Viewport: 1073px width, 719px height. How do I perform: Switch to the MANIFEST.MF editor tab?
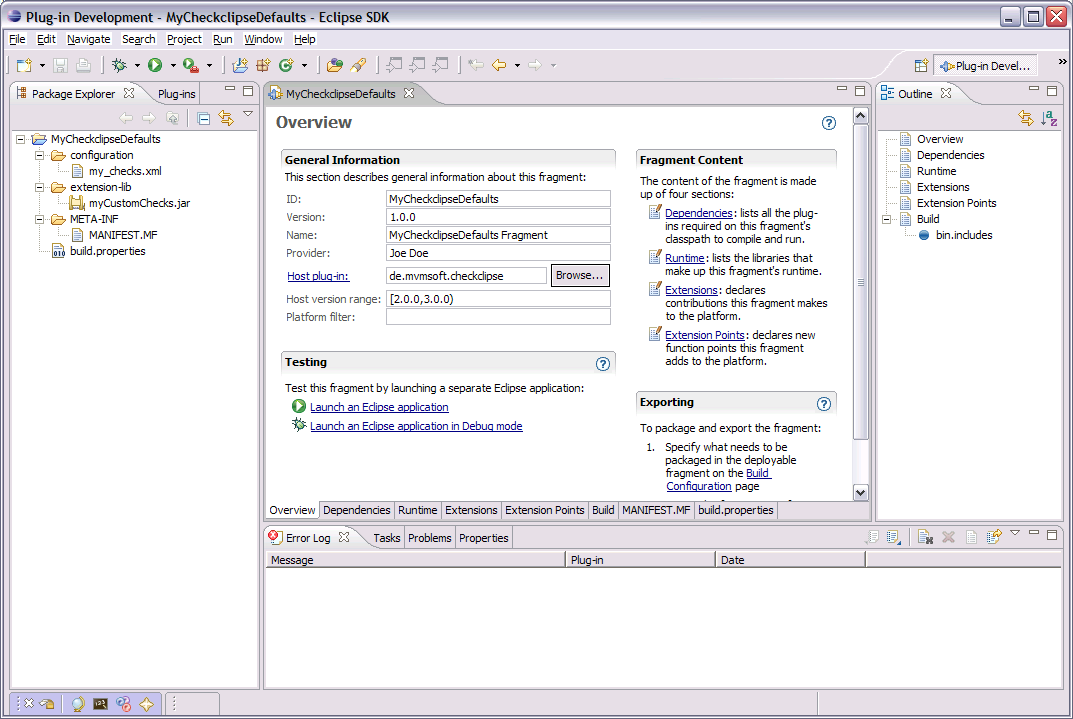[x=656, y=510]
